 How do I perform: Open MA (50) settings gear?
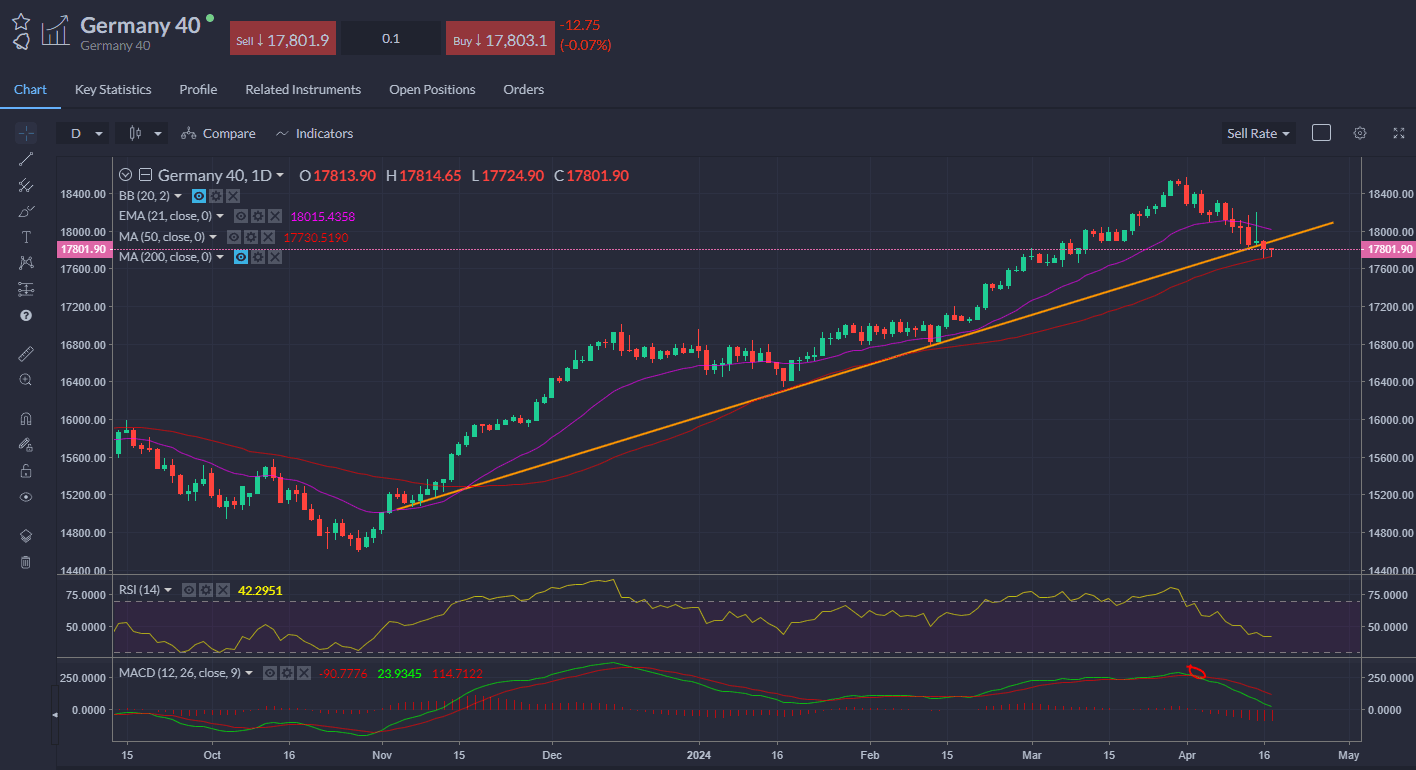click(x=251, y=237)
